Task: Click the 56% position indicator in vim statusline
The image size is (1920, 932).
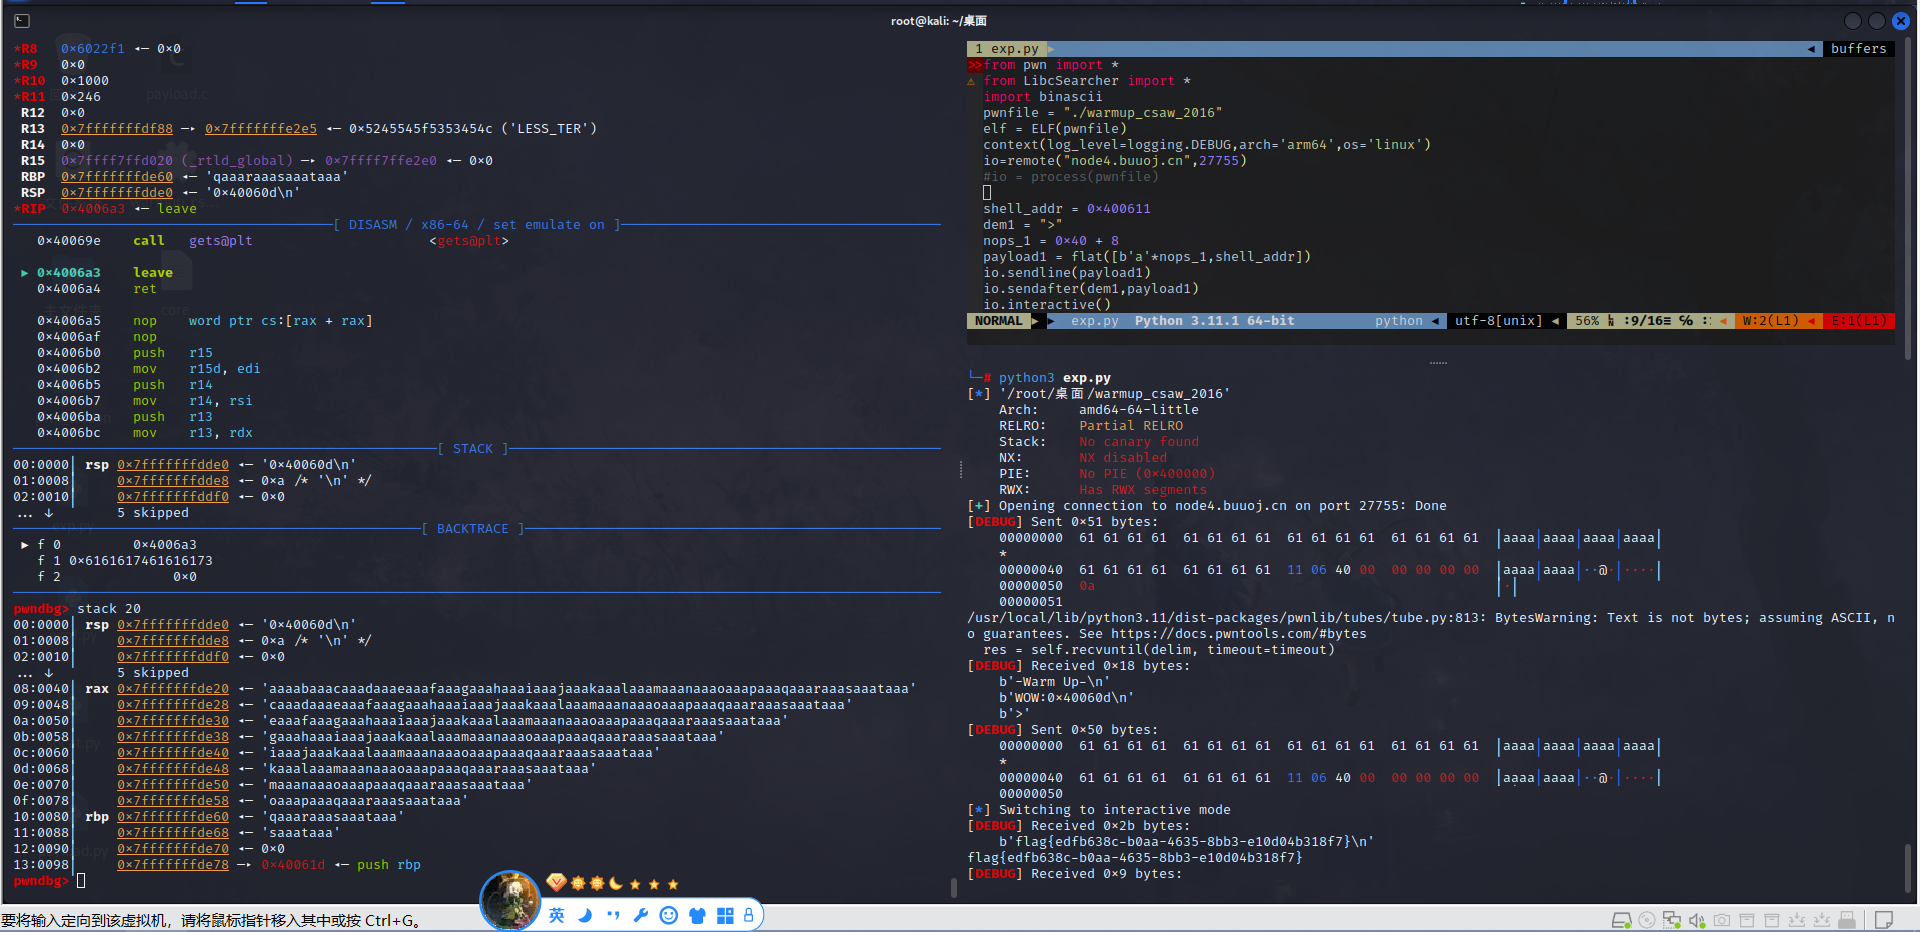Action: click(x=1587, y=321)
